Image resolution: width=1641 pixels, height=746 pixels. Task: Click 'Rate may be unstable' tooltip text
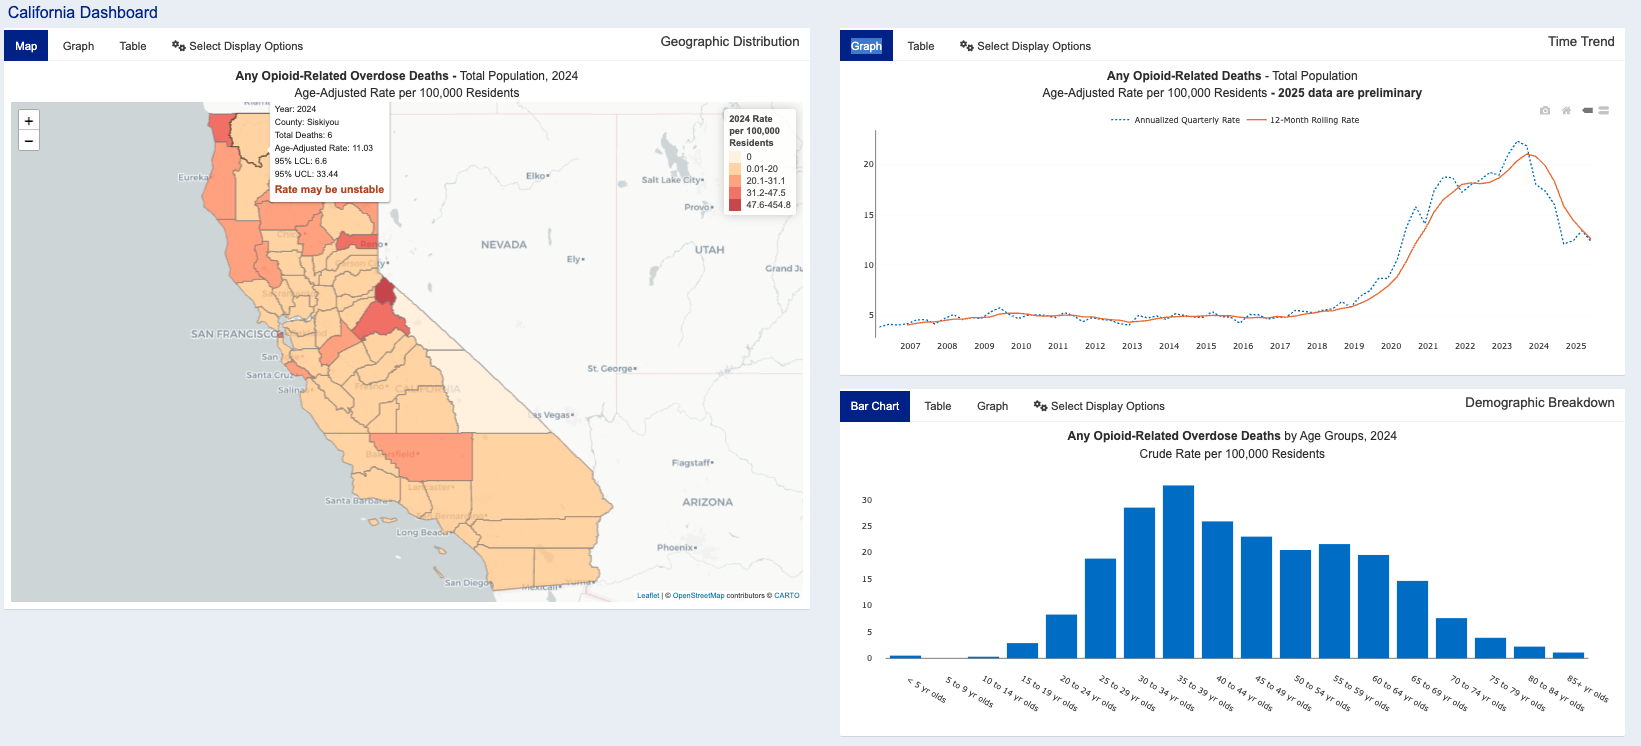(329, 189)
